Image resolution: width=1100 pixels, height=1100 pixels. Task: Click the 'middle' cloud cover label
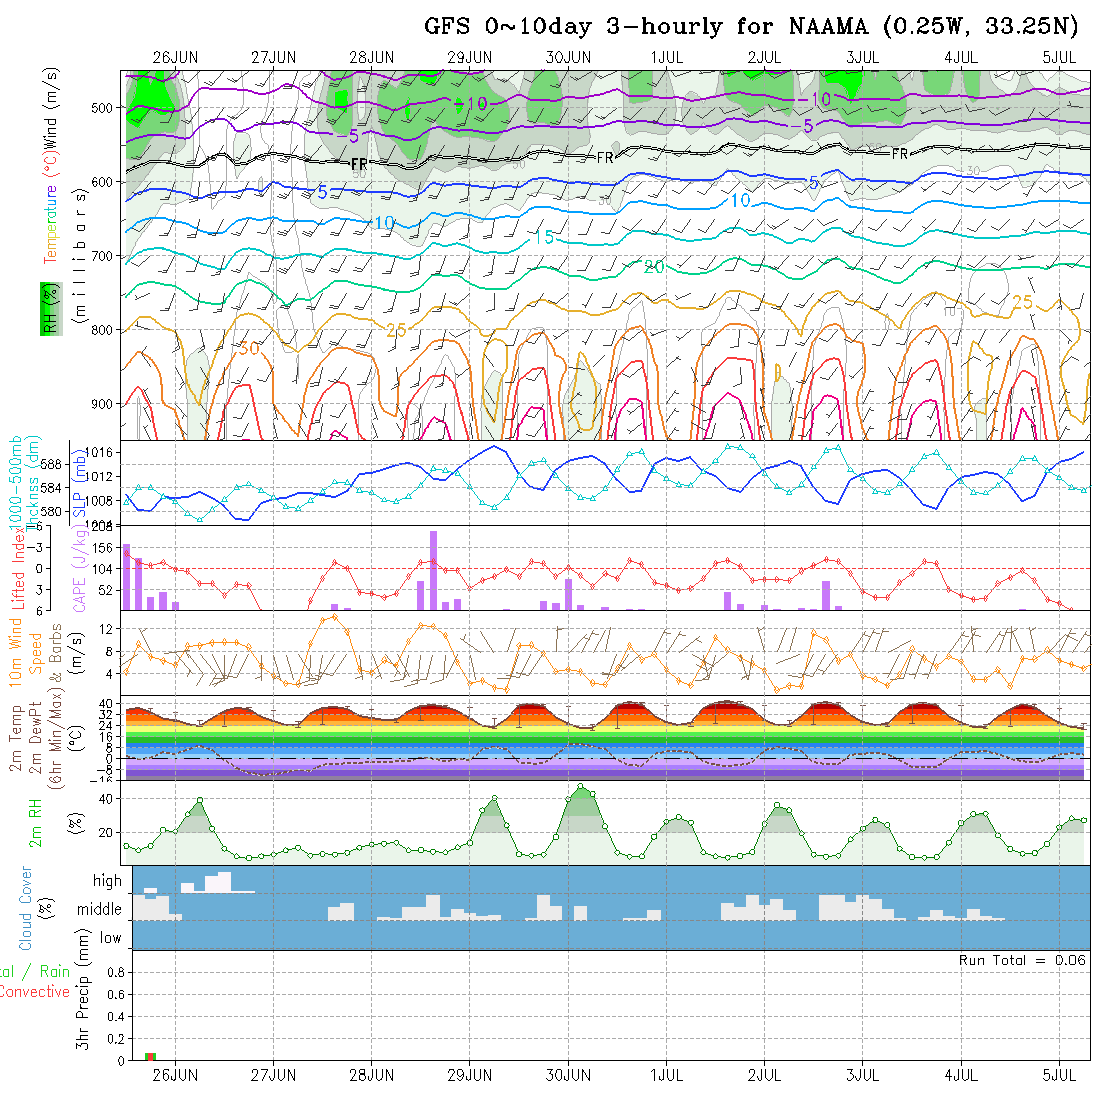click(x=99, y=909)
